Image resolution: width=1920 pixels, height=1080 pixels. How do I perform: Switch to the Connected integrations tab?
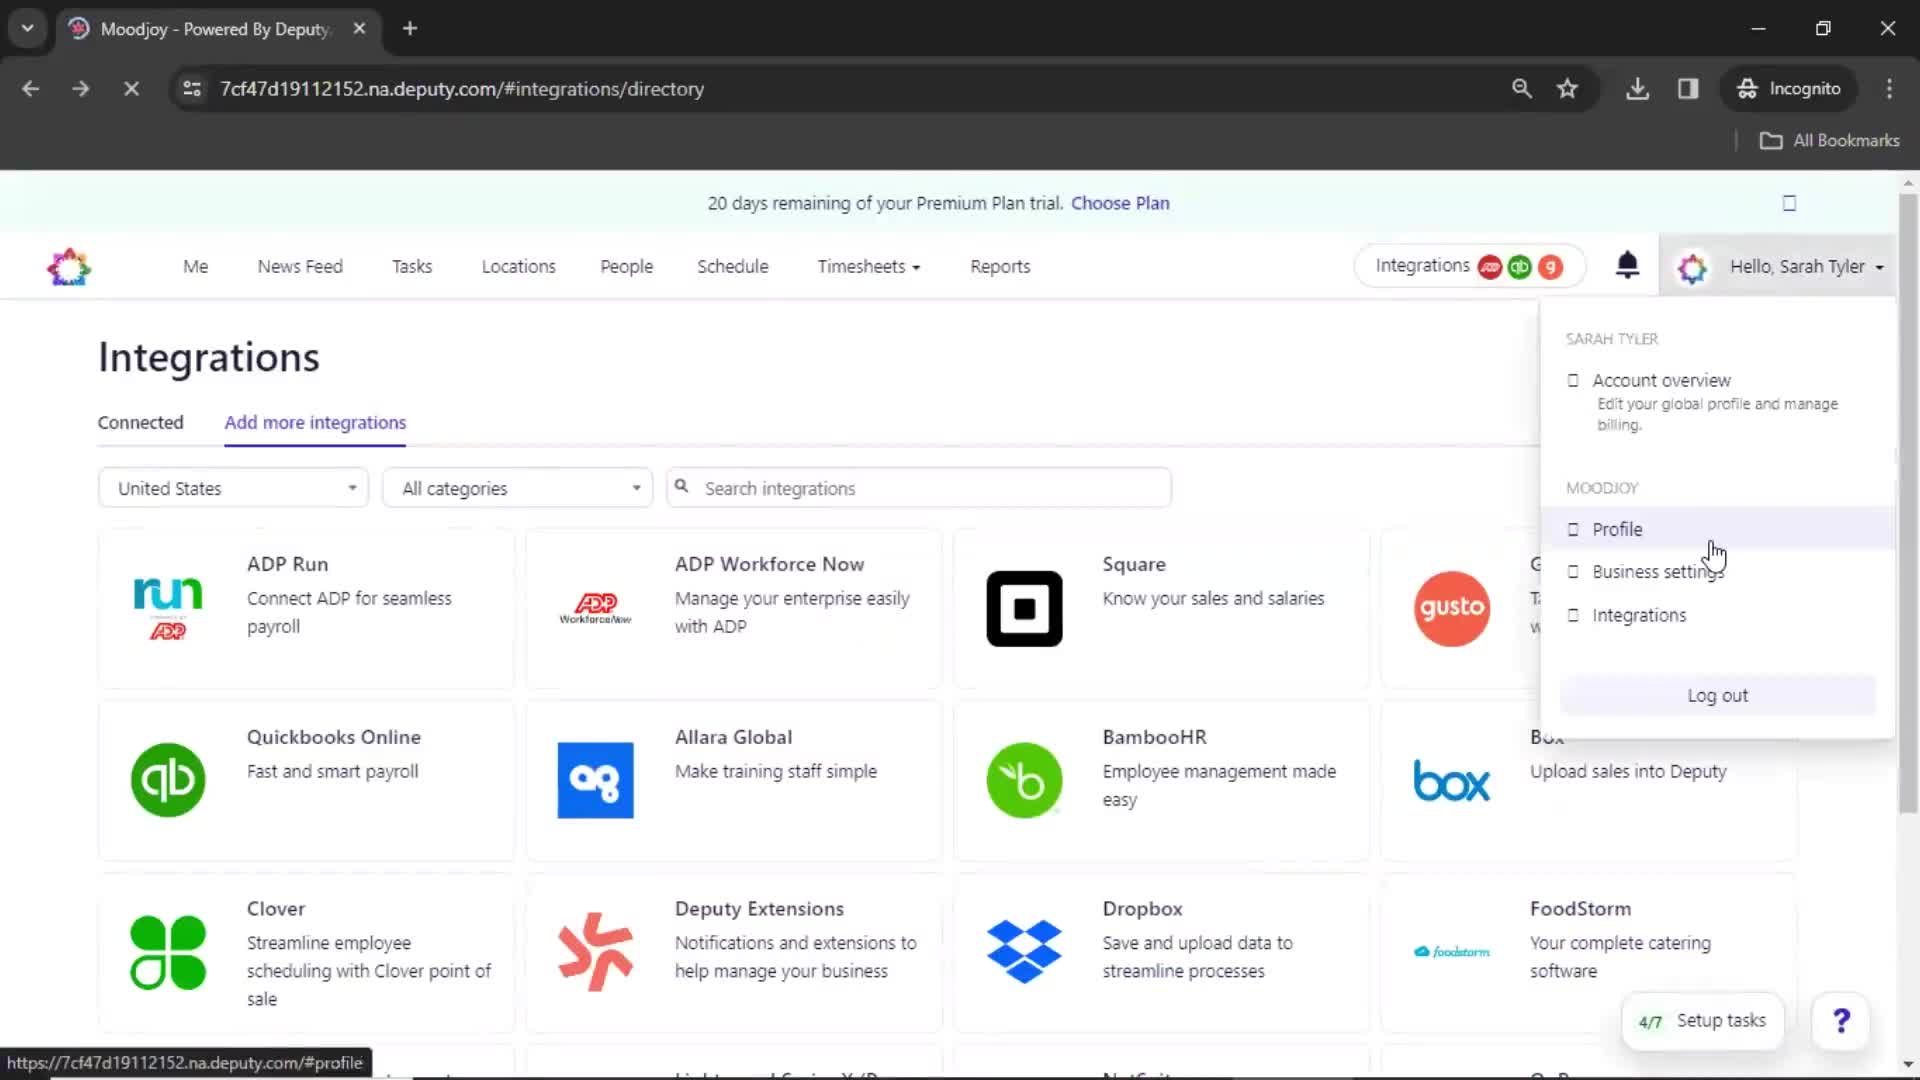(x=140, y=422)
